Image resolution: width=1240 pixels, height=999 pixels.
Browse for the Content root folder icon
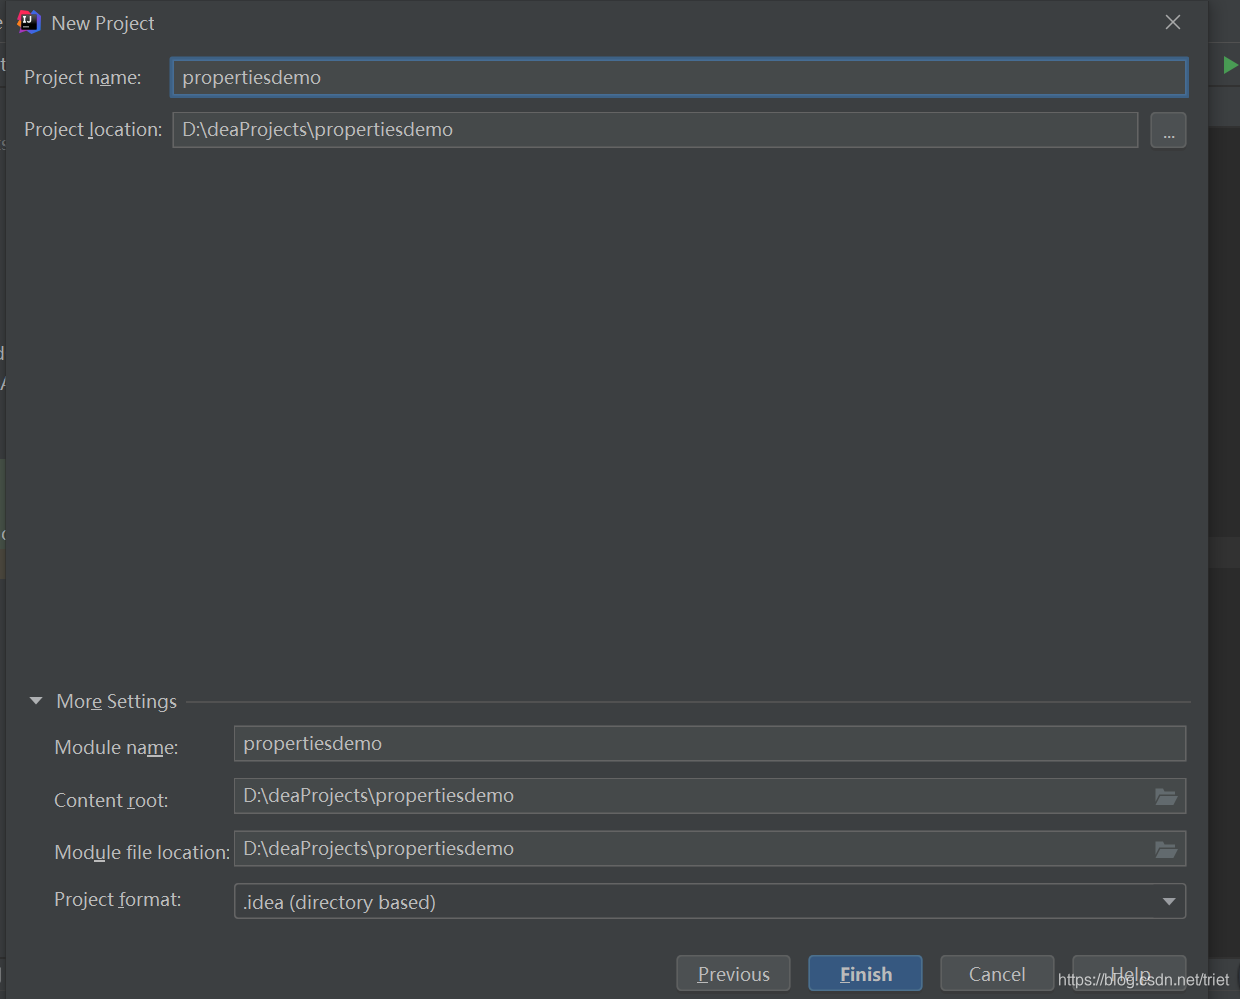[1166, 797]
